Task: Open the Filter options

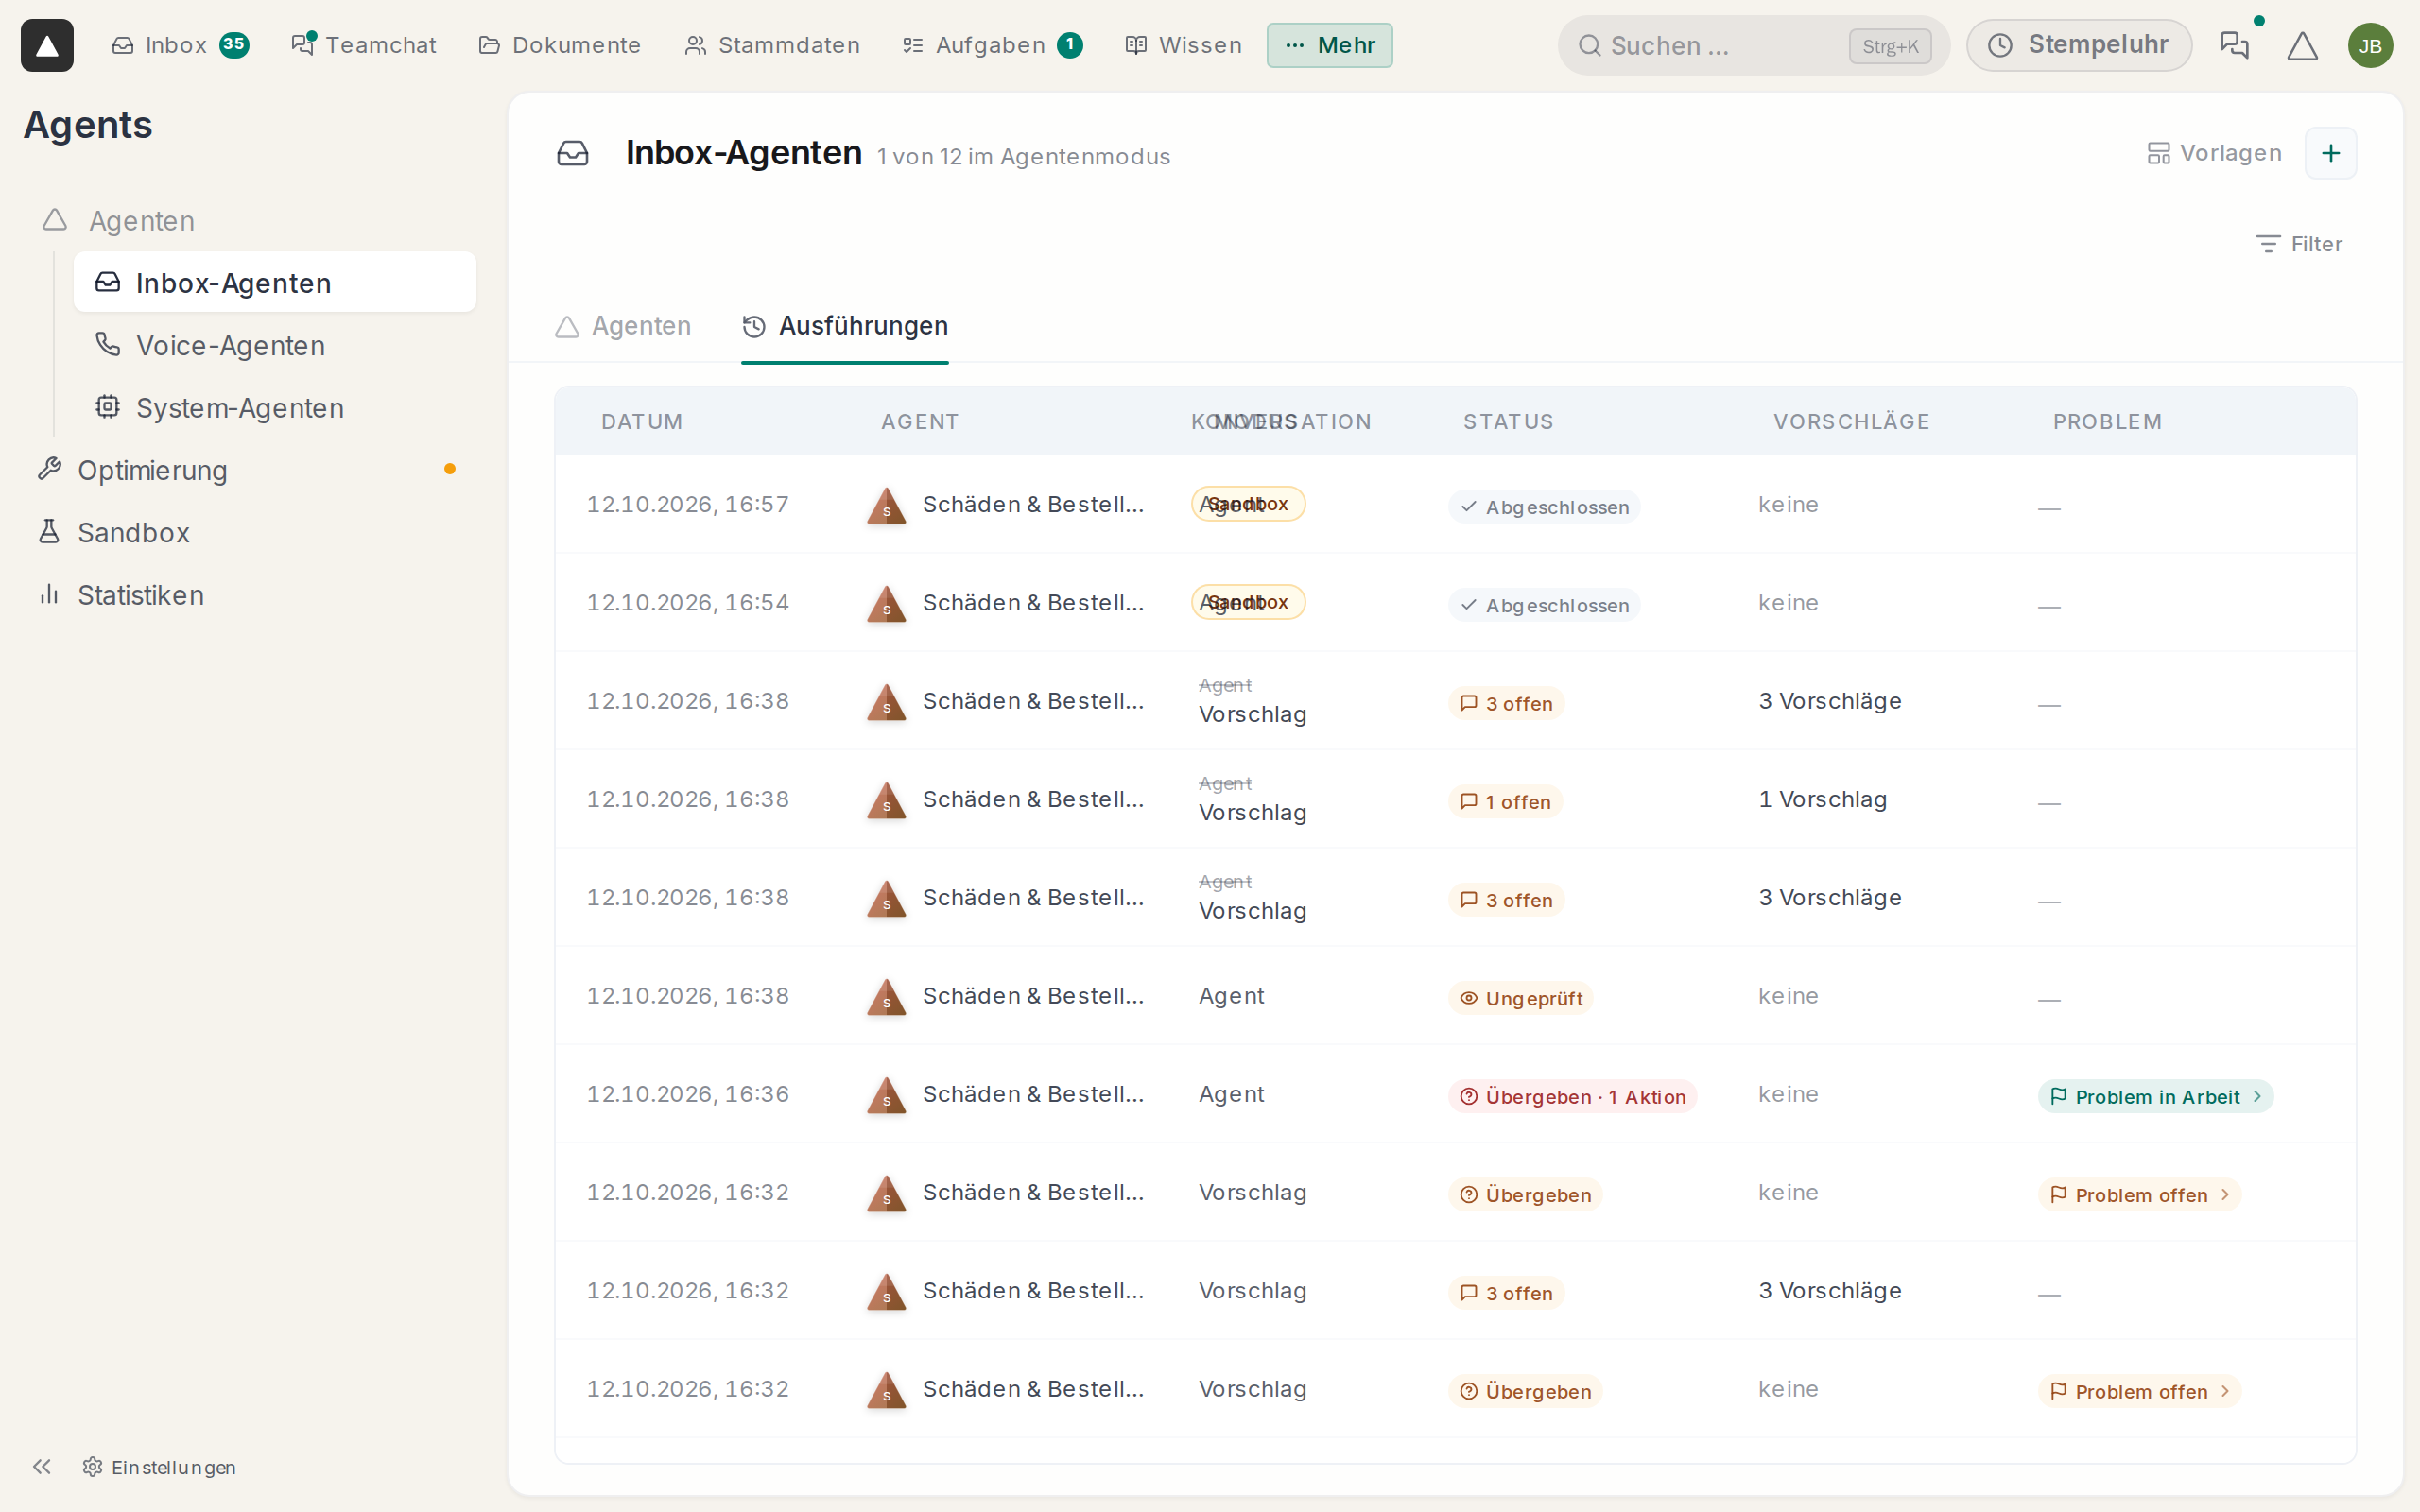Action: click(2299, 244)
